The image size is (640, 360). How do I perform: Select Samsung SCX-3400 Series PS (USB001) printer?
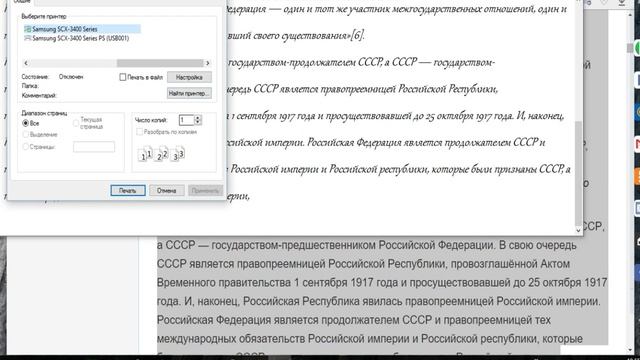point(77,38)
